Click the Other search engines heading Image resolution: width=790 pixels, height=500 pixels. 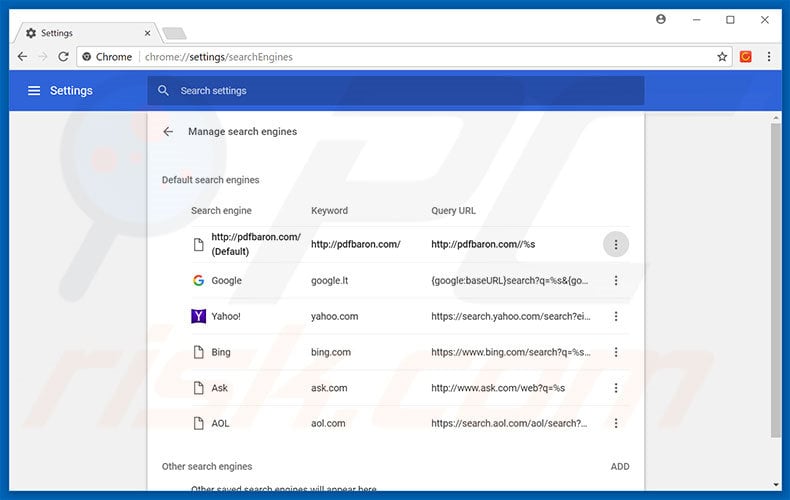point(207,467)
